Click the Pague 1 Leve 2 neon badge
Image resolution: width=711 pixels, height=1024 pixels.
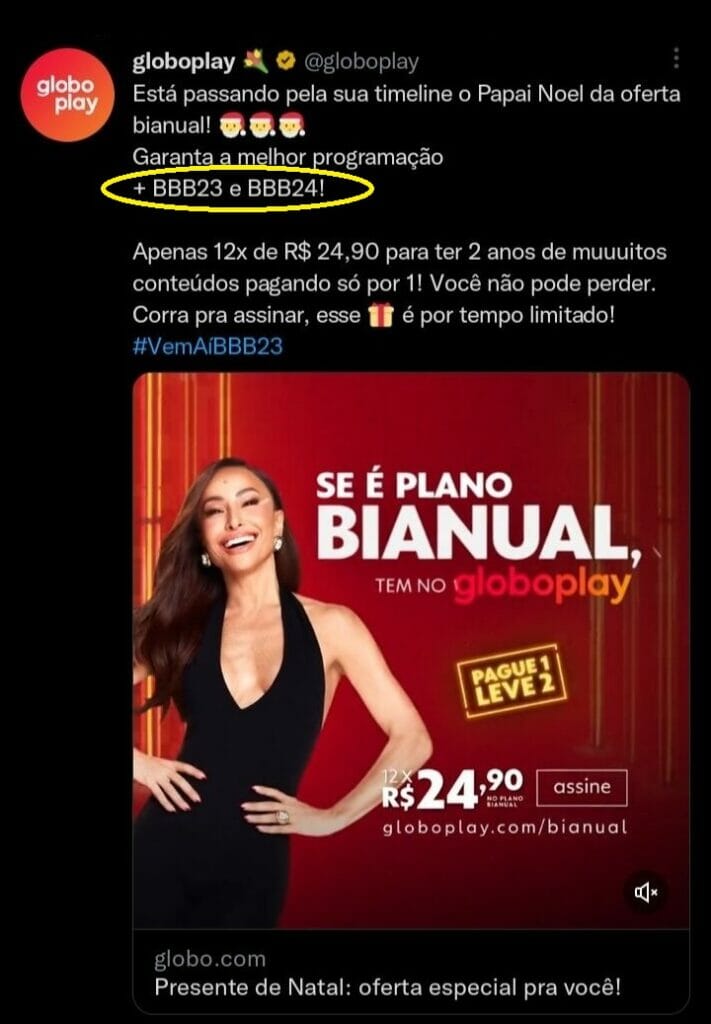(x=513, y=680)
